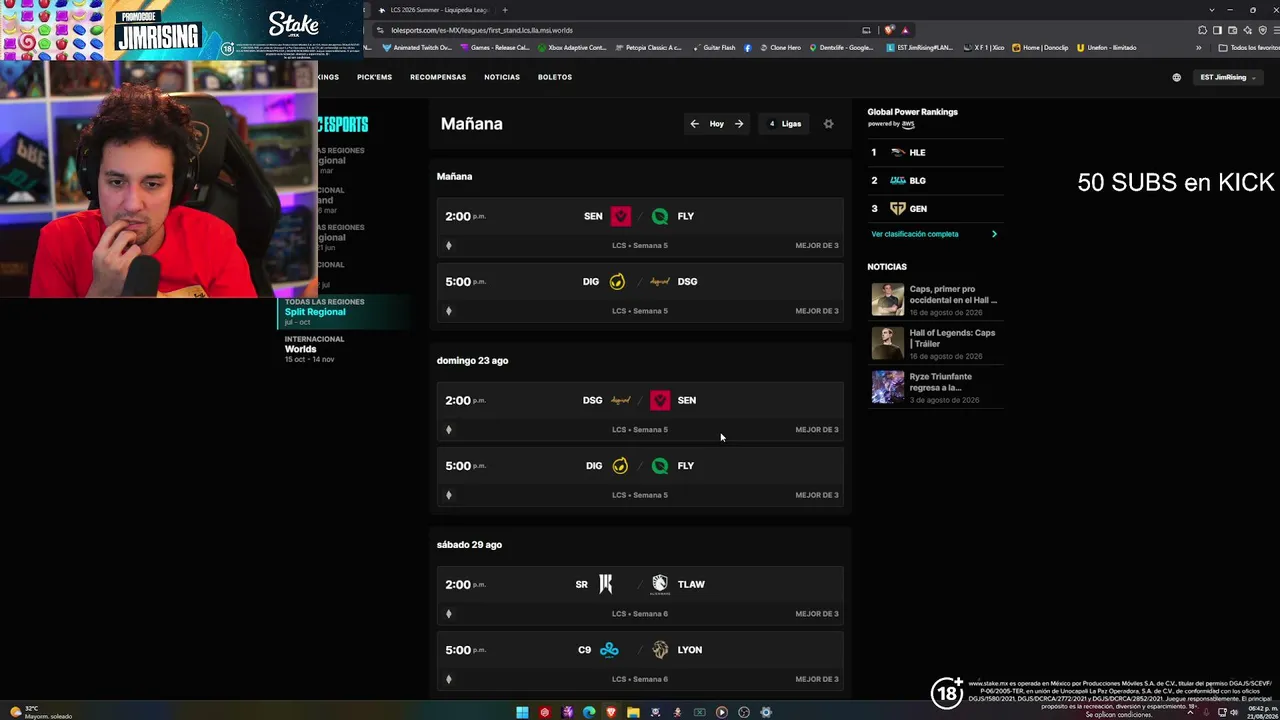Open Ver clasificación completa link

[x=934, y=234]
